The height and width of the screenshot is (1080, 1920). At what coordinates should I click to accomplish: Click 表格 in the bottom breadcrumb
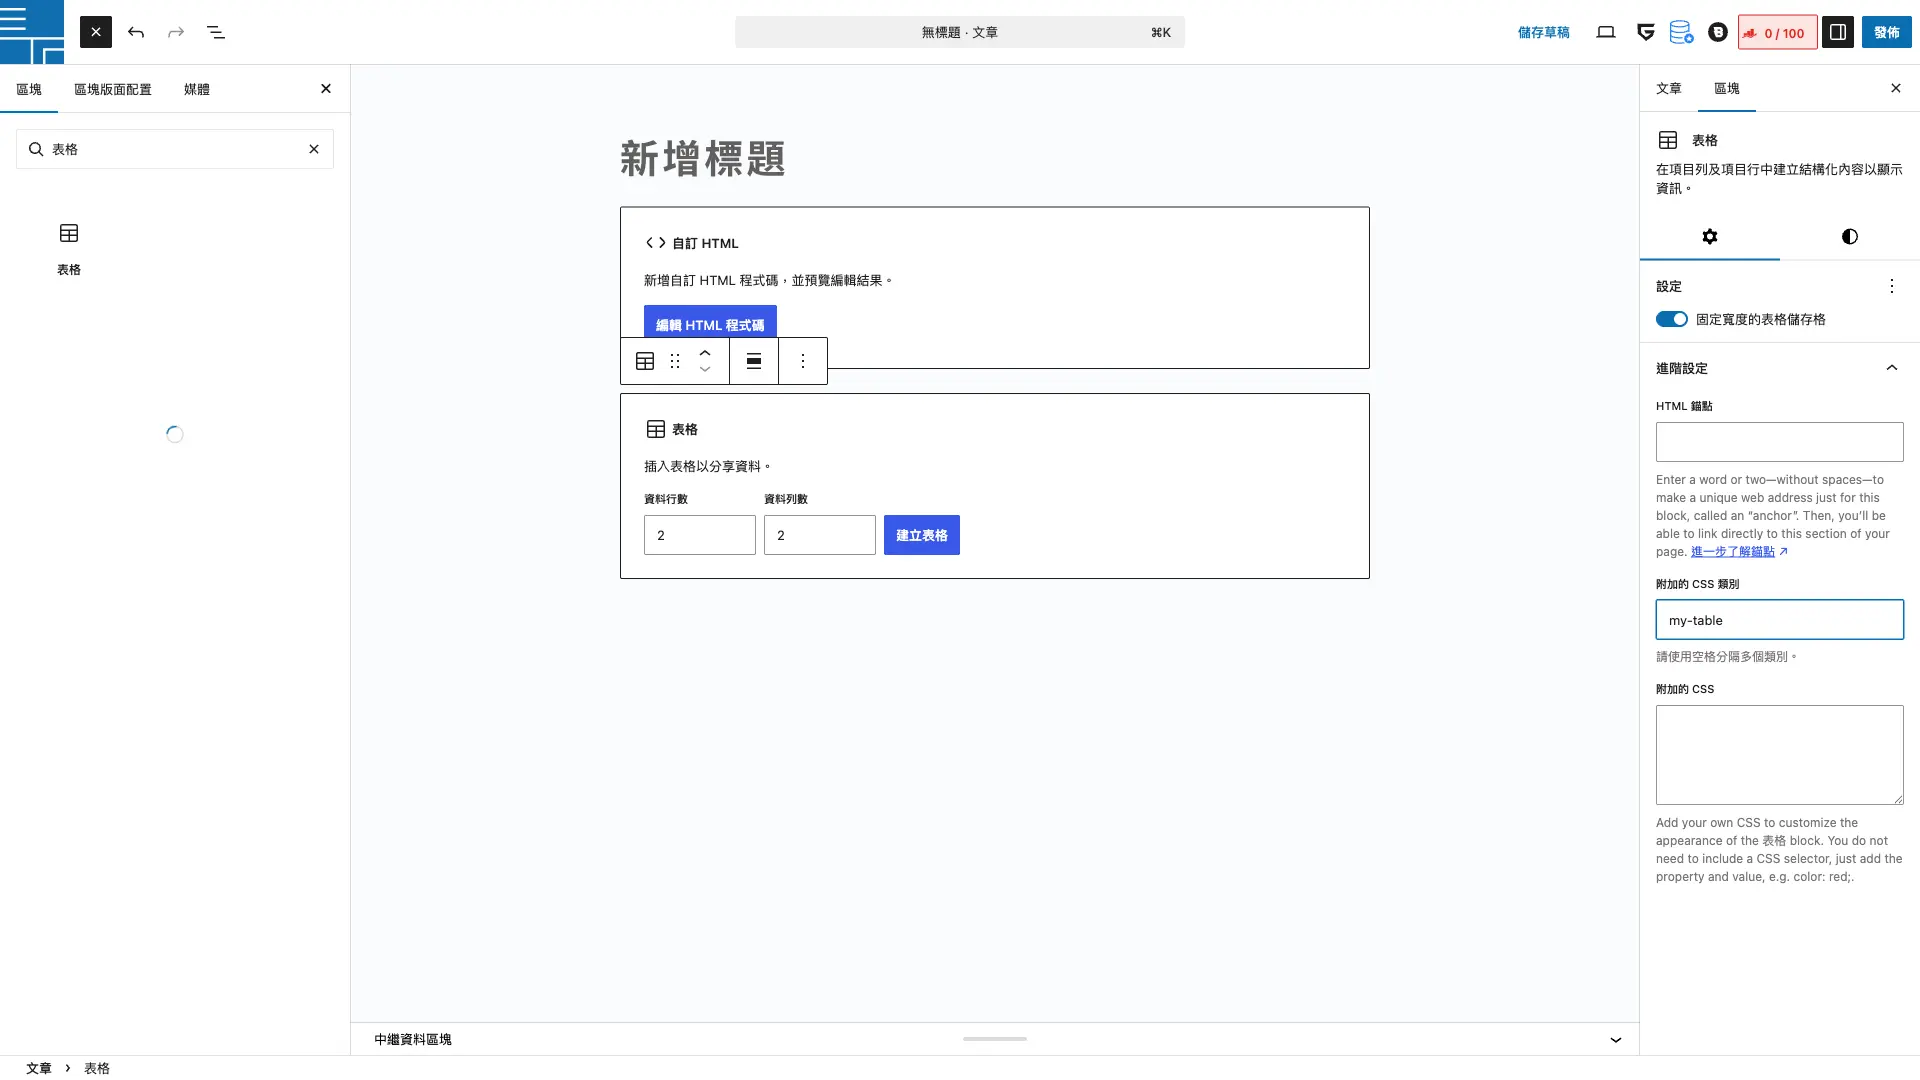(x=97, y=1068)
